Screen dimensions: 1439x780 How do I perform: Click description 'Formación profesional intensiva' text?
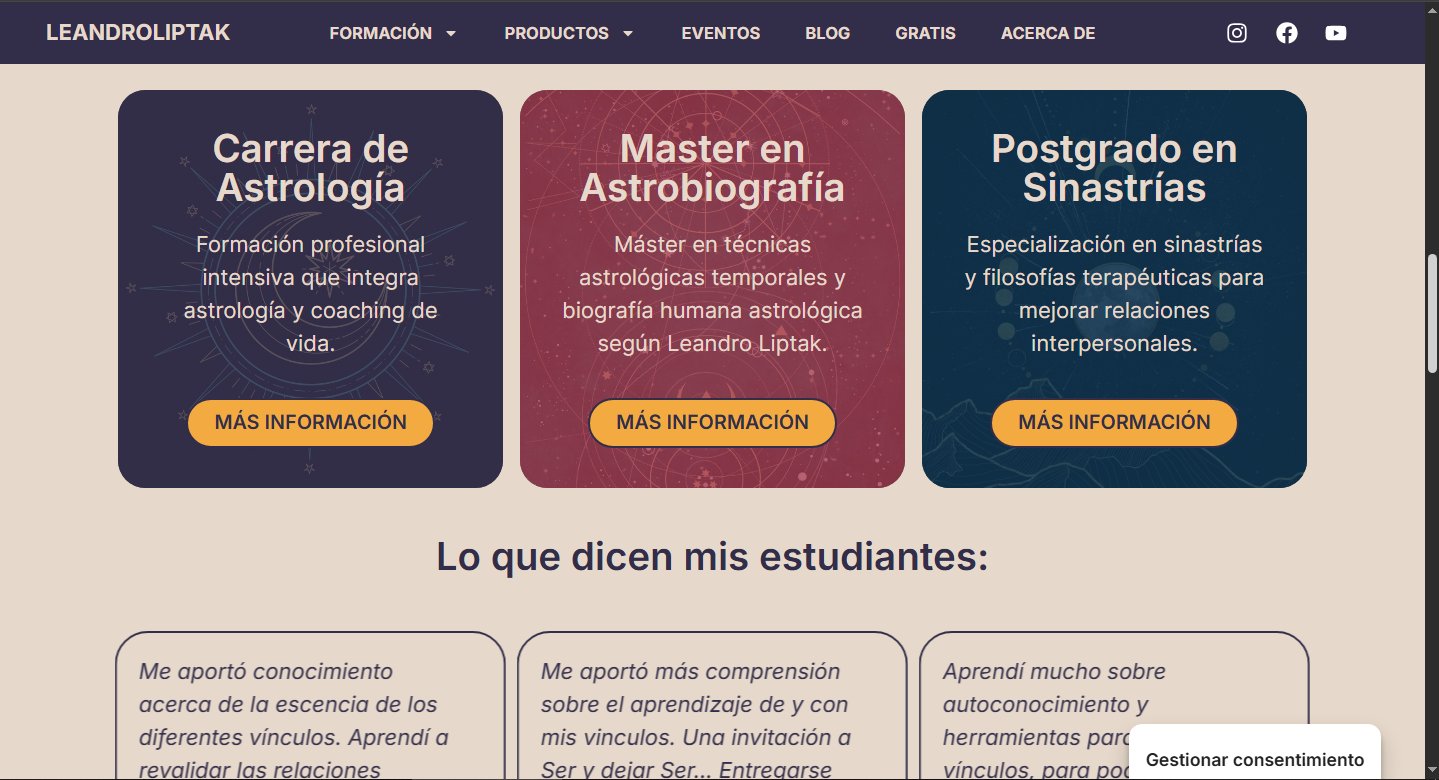click(310, 294)
